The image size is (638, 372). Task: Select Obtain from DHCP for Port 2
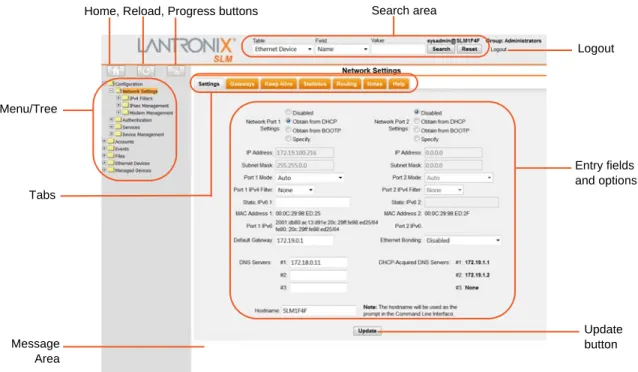[x=417, y=121]
